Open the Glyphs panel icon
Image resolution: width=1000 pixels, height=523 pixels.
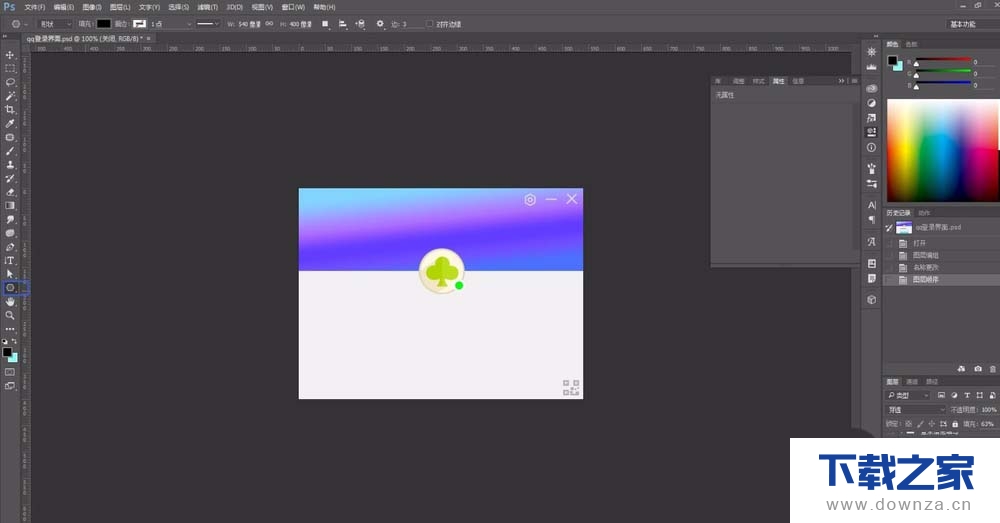(x=872, y=242)
